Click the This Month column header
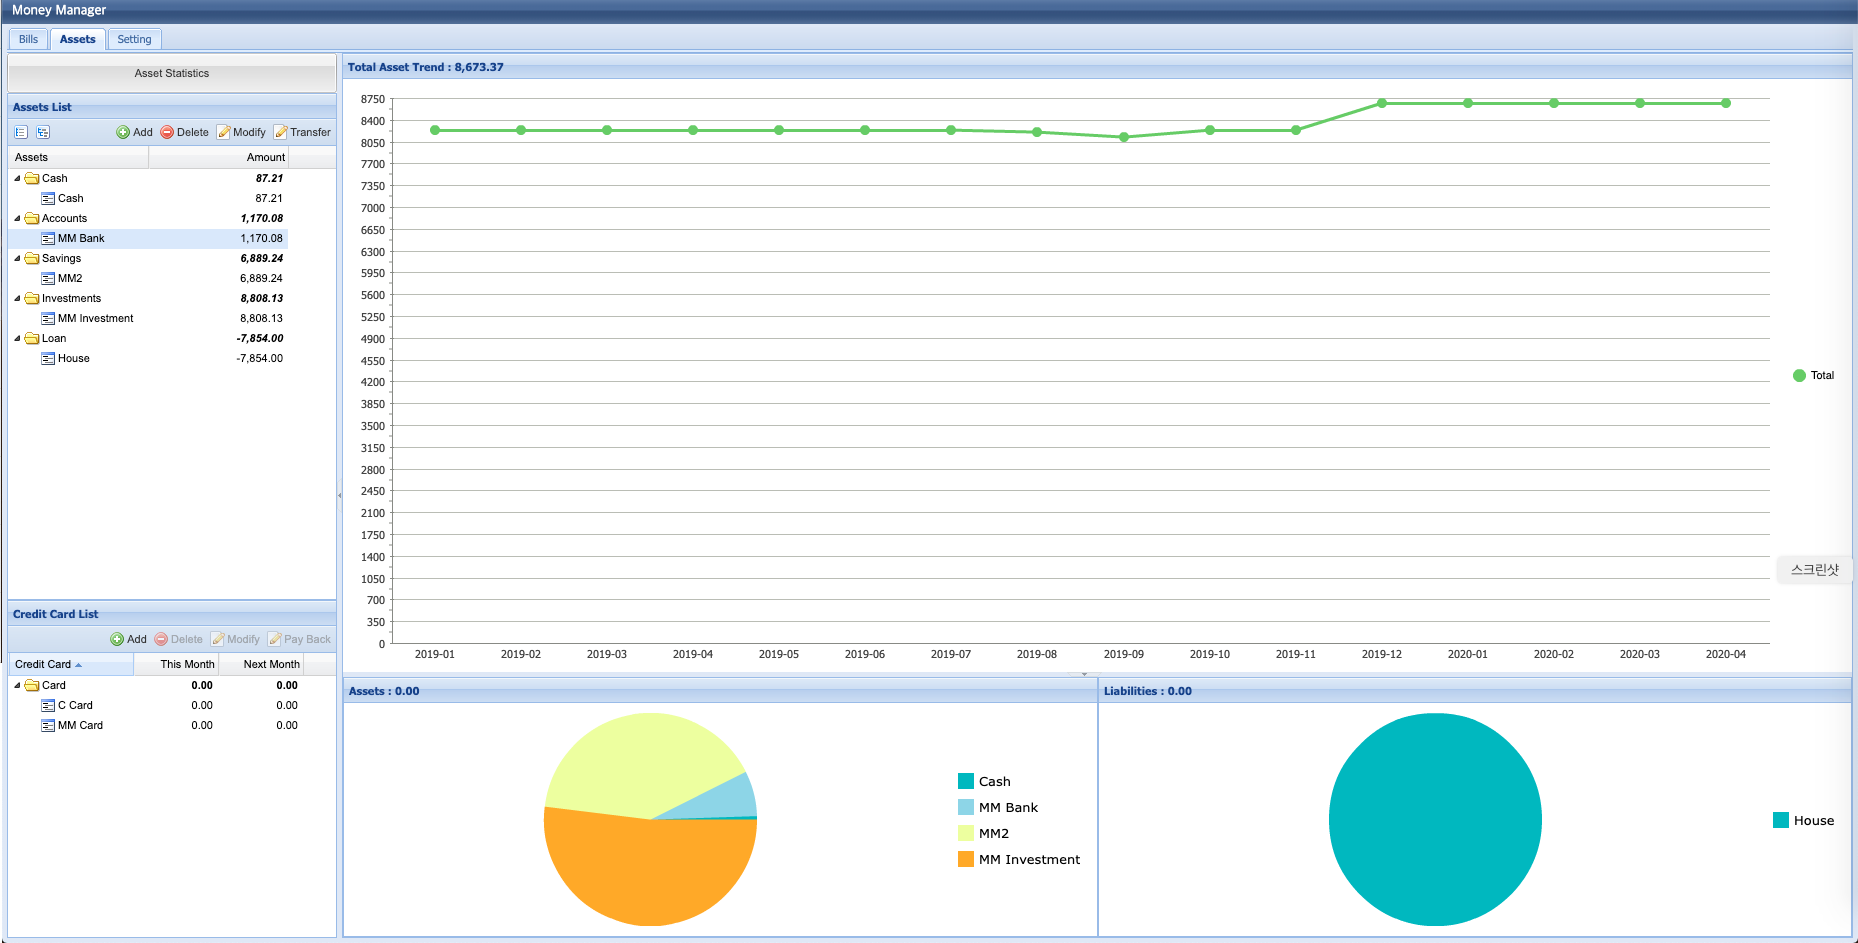Image resolution: width=1858 pixels, height=943 pixels. [176, 664]
